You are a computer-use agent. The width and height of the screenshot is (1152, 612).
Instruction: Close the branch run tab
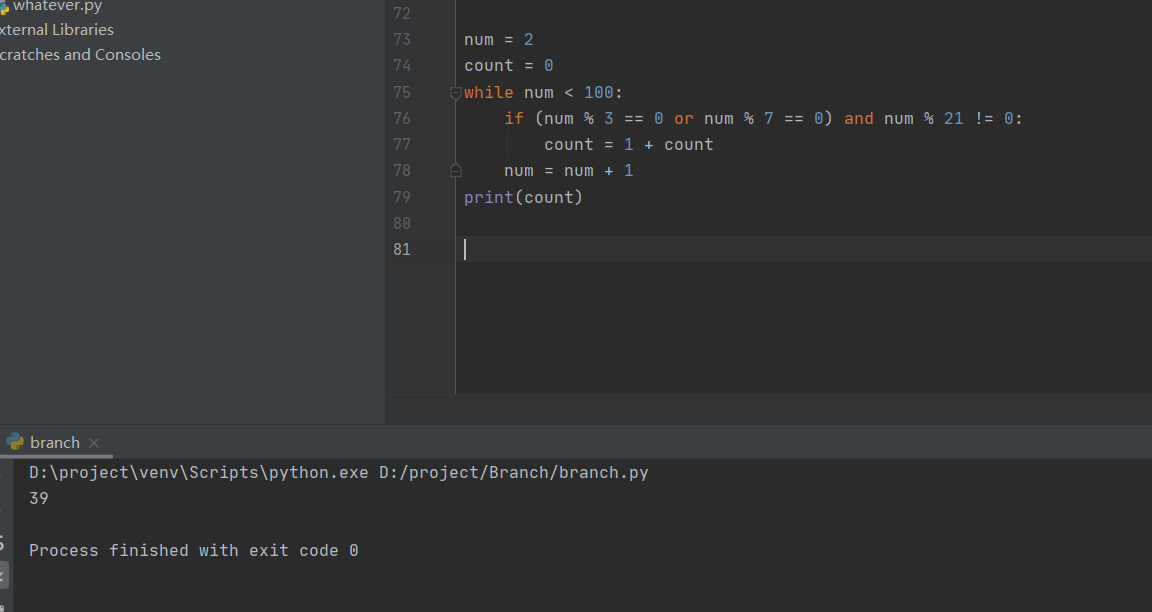point(94,442)
